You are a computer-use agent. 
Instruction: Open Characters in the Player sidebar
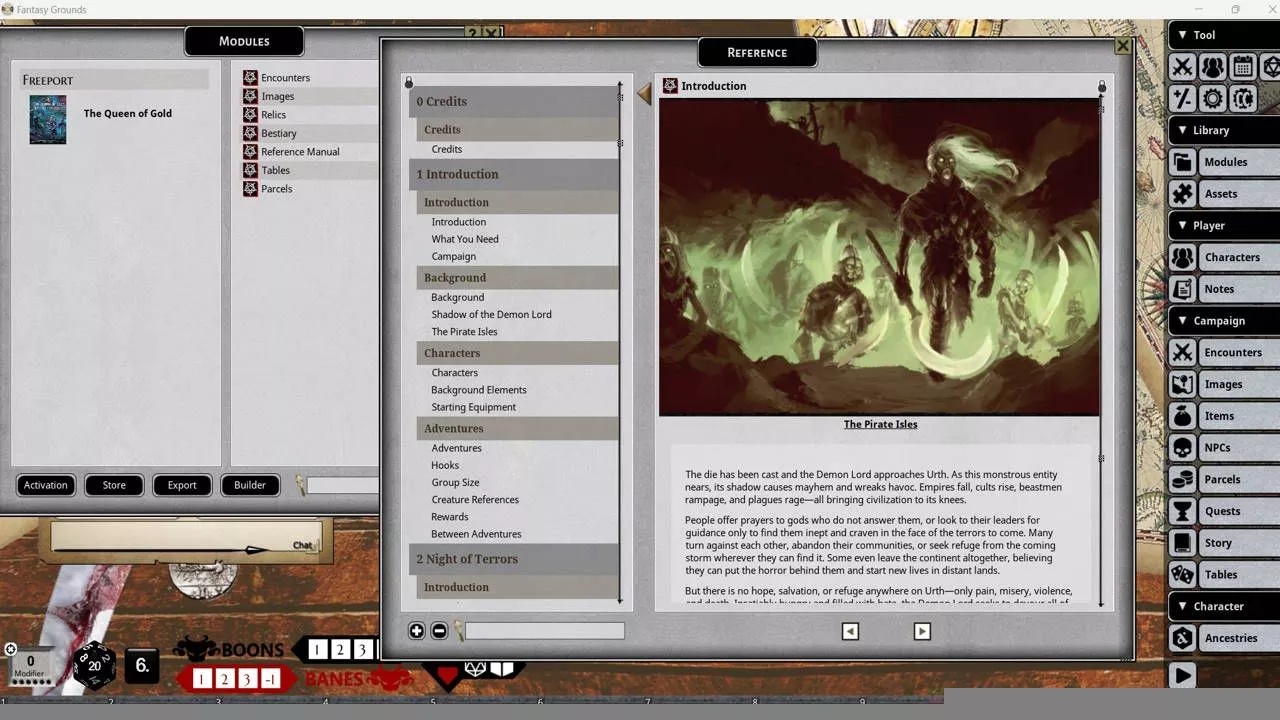click(x=1224, y=257)
